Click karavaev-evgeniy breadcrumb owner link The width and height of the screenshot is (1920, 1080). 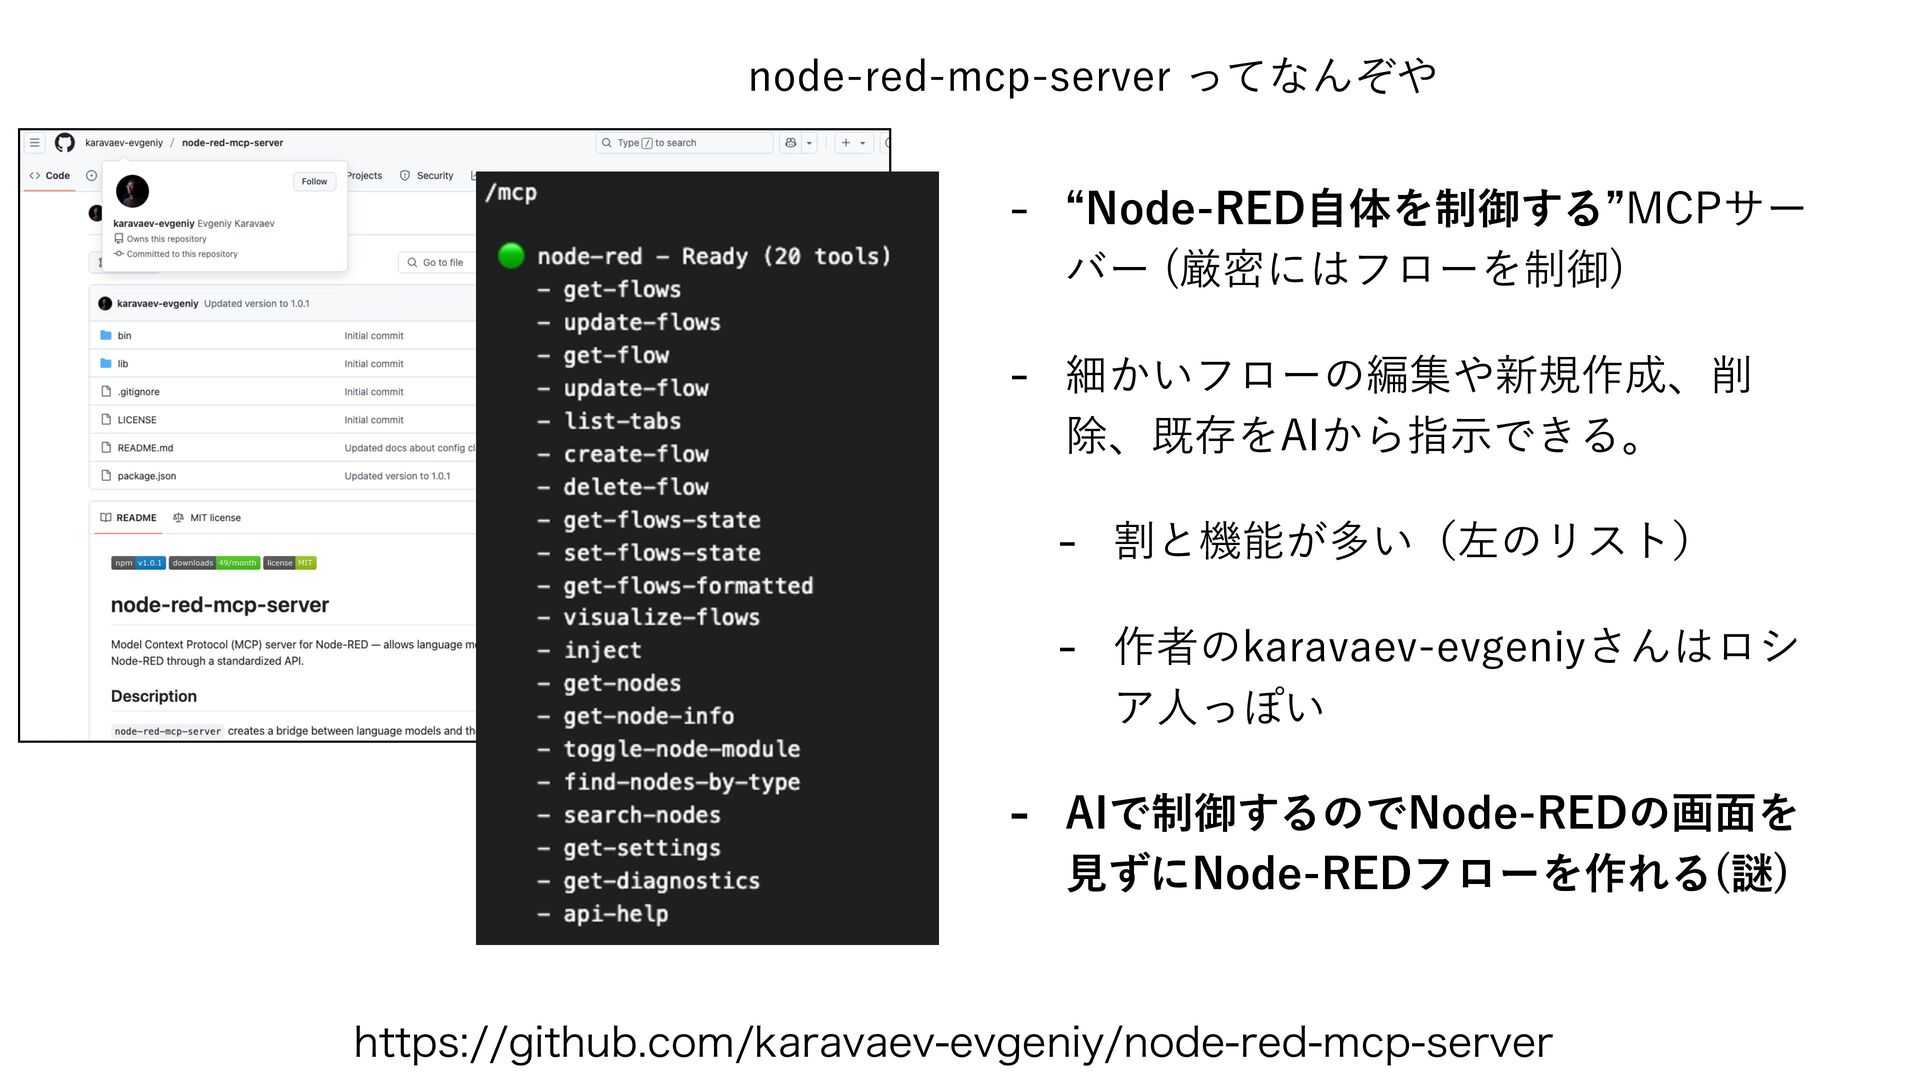(x=124, y=143)
